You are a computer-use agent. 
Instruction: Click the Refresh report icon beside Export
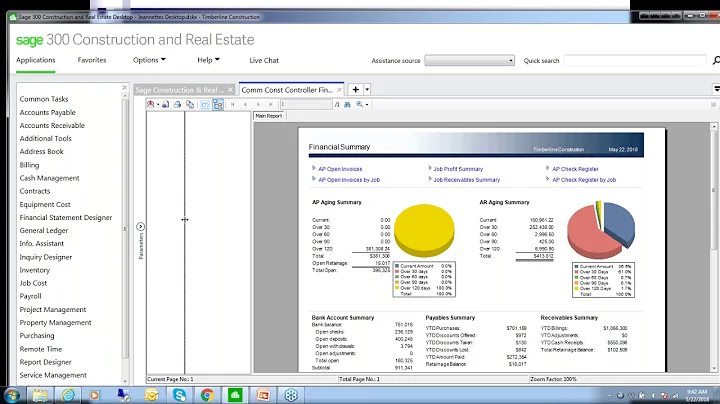click(x=165, y=105)
